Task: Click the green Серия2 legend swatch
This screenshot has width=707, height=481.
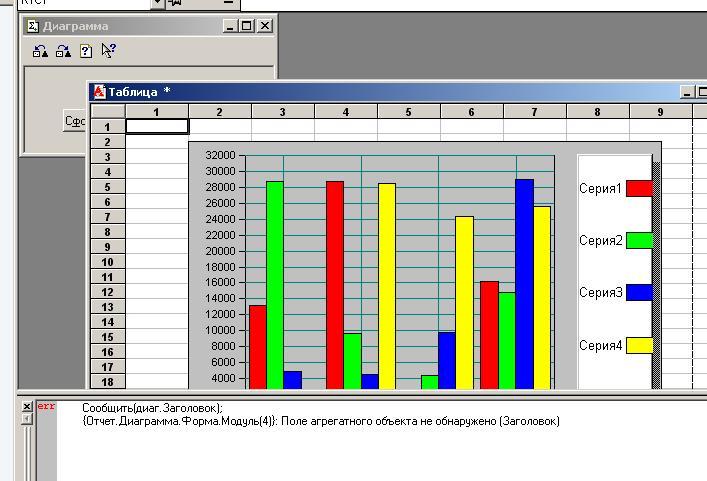Action: click(639, 240)
